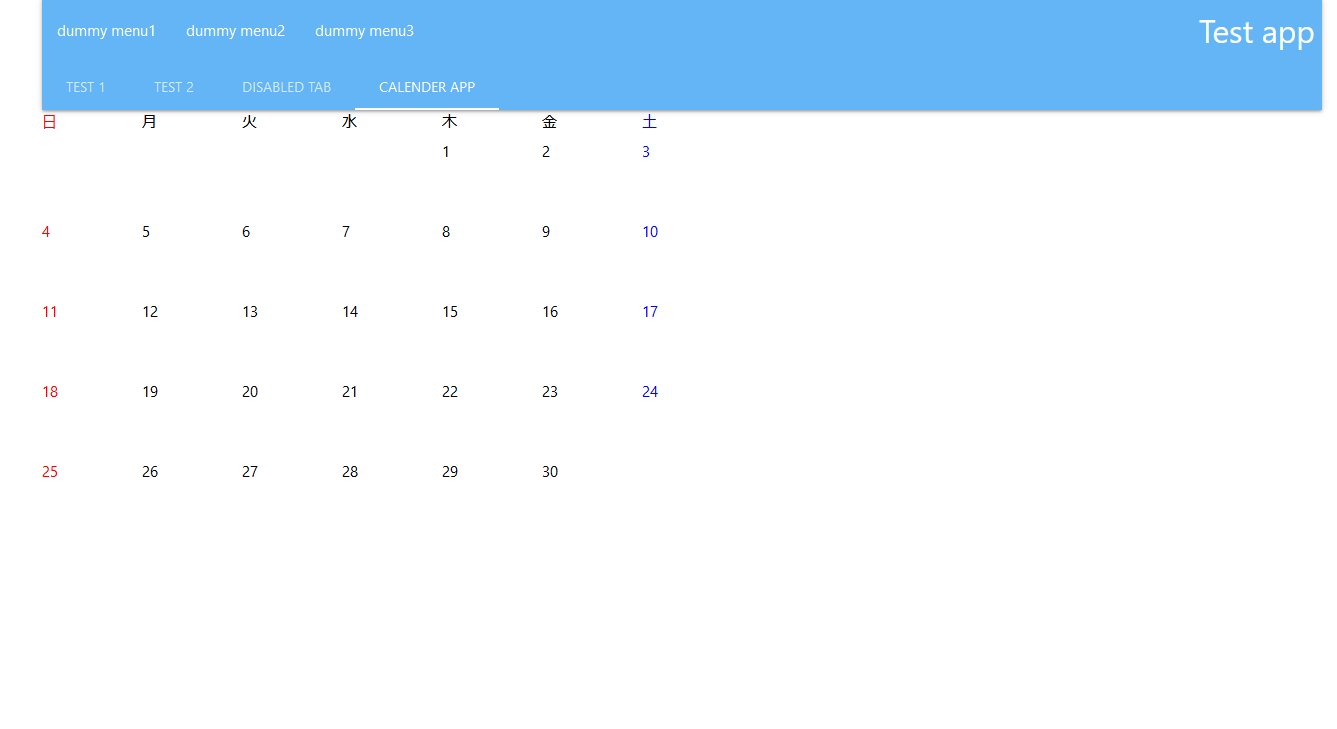Image resolution: width=1337 pixels, height=729 pixels.
Task: Click the 水 Wednesday header
Action: click(349, 122)
